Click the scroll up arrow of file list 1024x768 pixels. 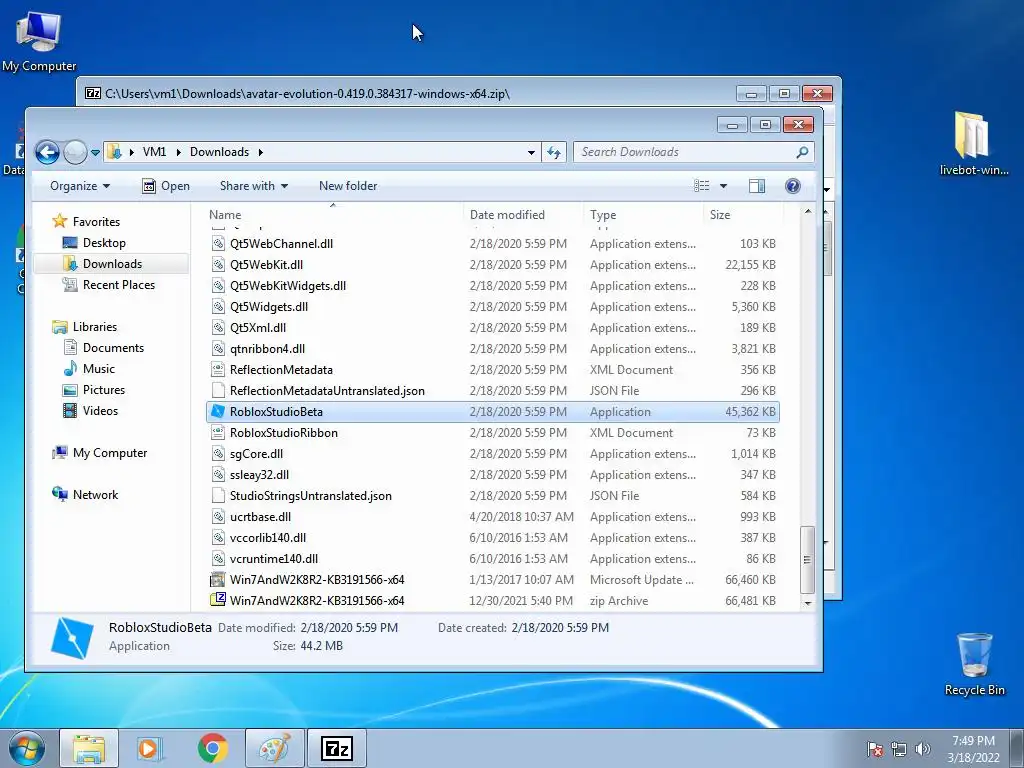[x=808, y=212]
